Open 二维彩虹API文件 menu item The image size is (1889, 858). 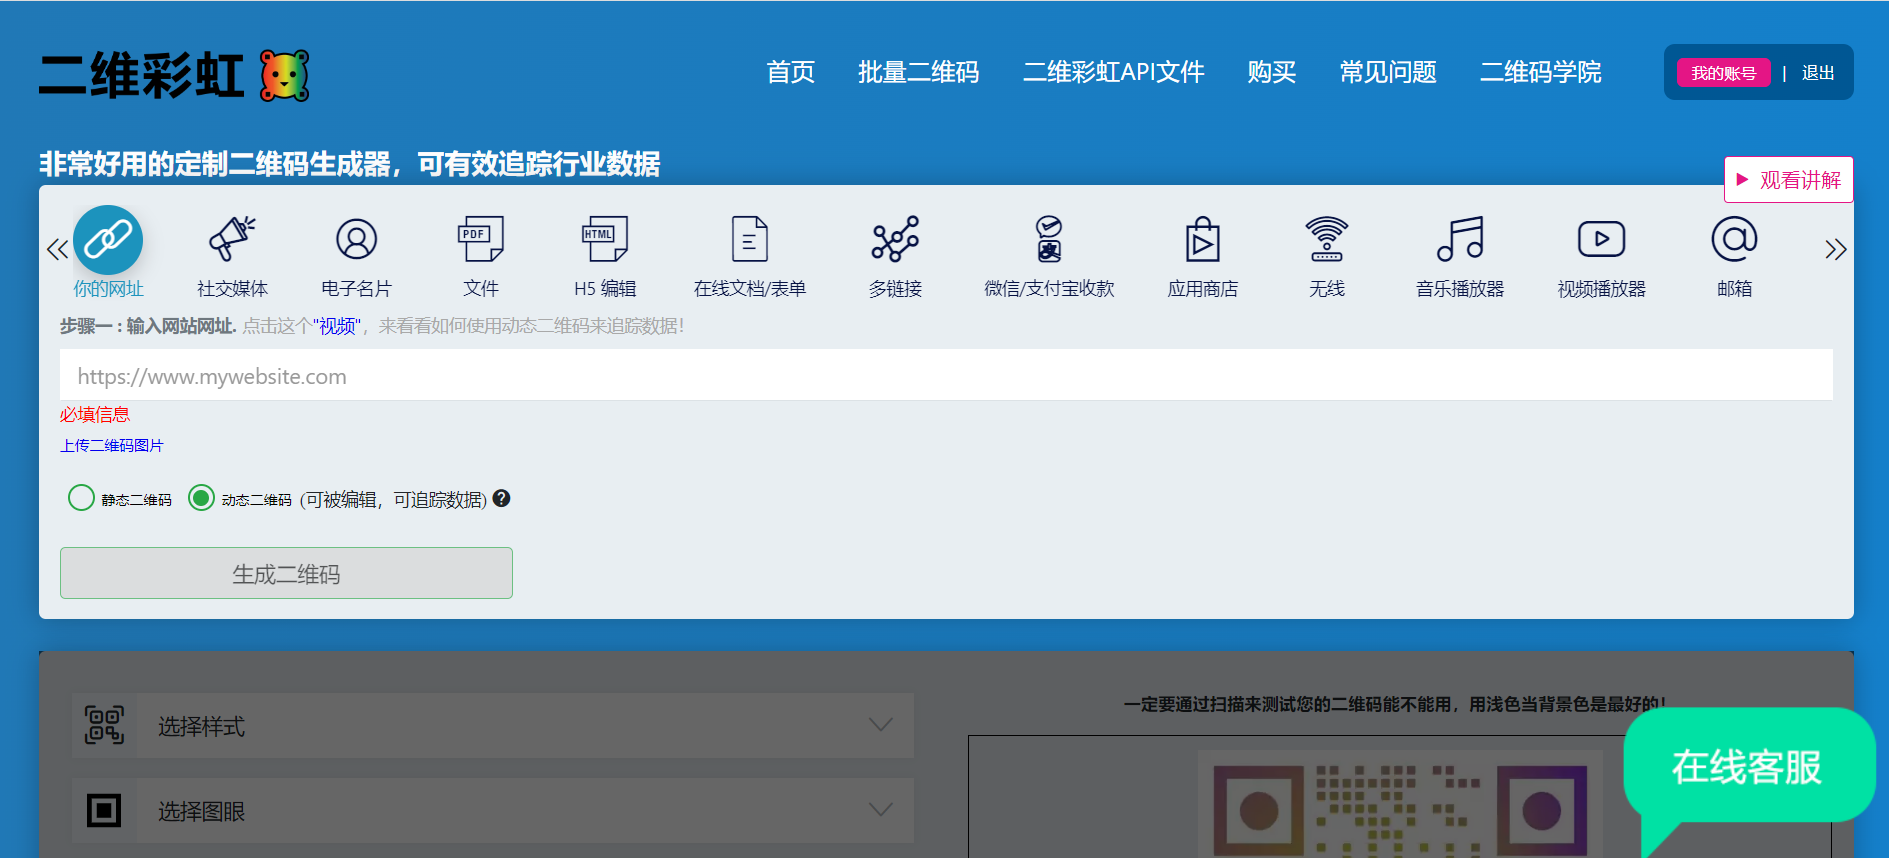coord(1113,72)
